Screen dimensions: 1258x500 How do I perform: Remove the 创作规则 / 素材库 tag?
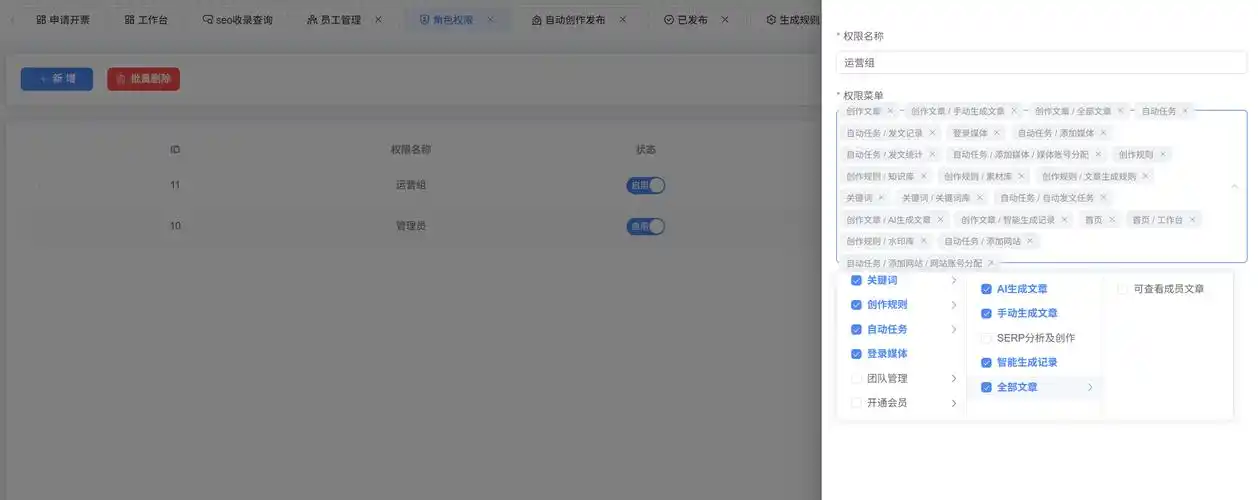pos(1021,176)
